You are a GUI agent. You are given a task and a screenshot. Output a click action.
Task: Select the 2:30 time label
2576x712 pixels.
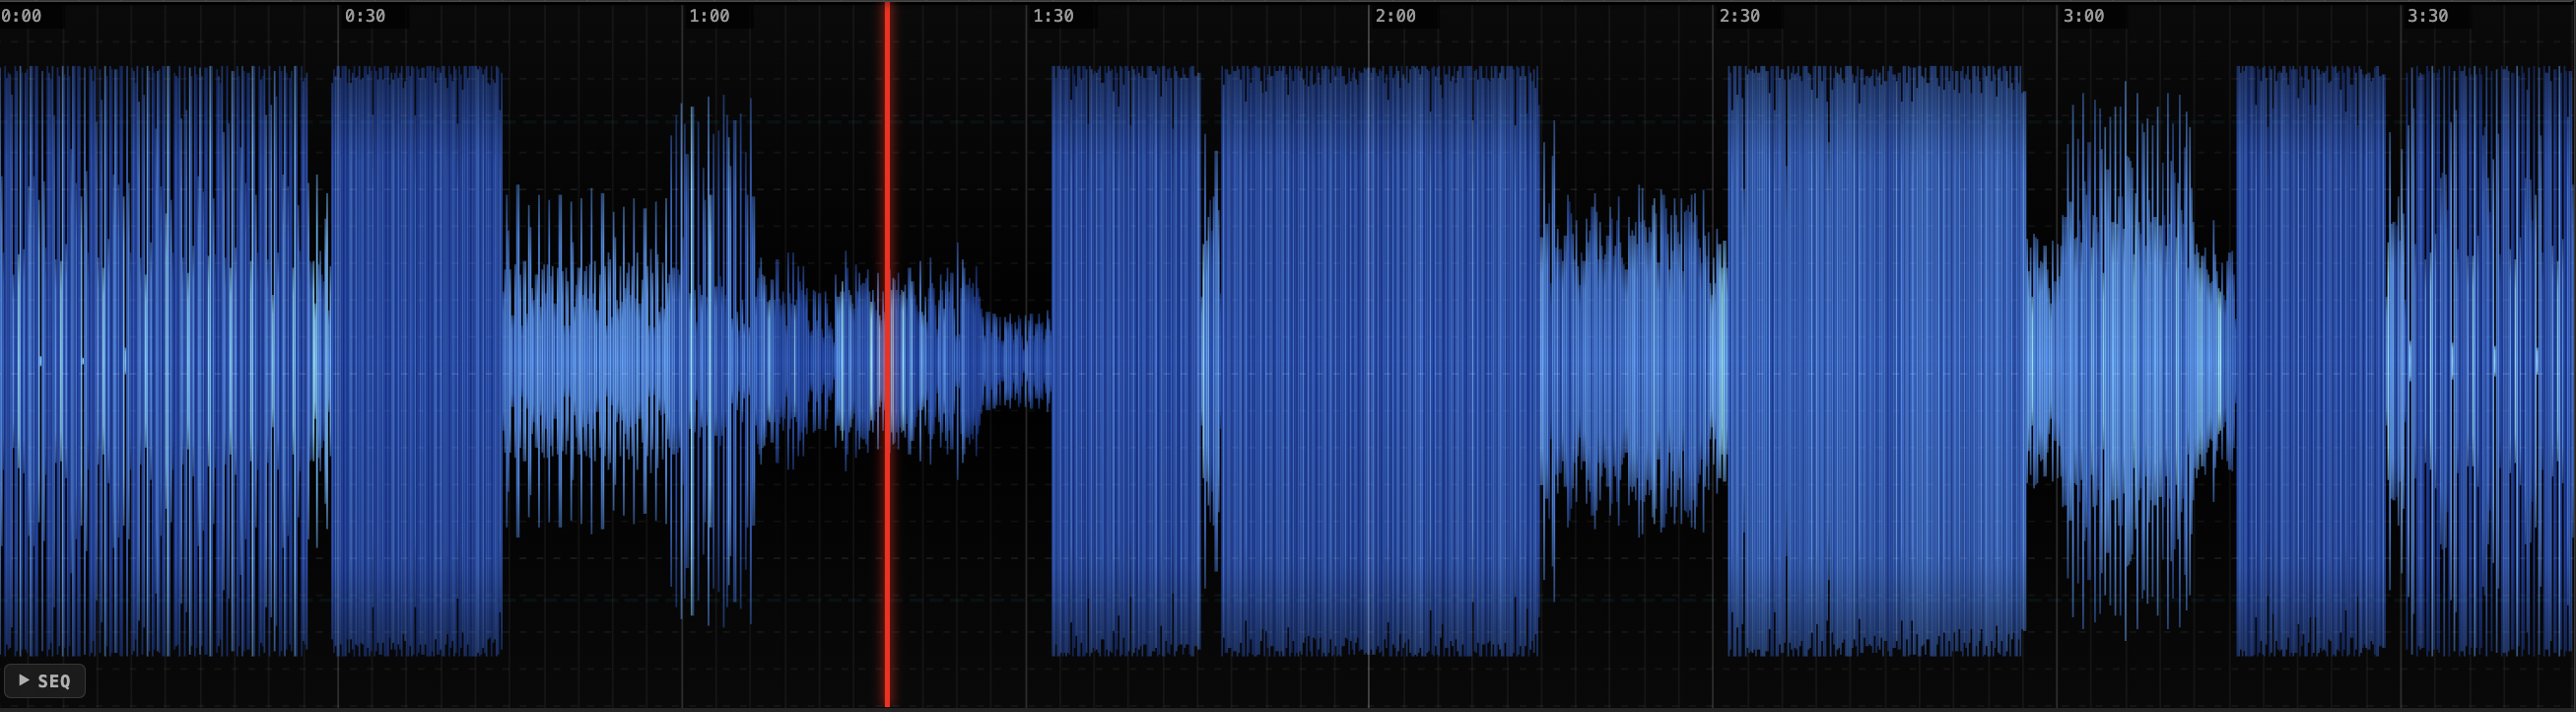click(1740, 16)
